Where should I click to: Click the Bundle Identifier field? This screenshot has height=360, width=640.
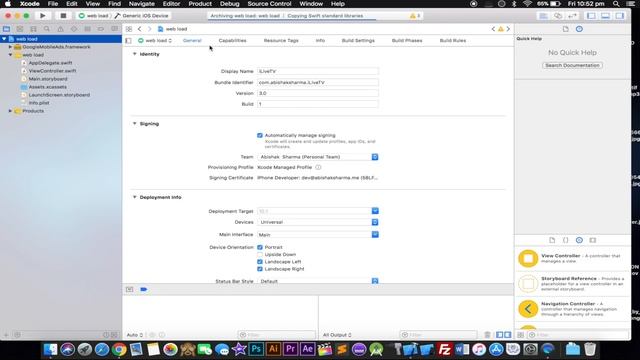click(318, 82)
